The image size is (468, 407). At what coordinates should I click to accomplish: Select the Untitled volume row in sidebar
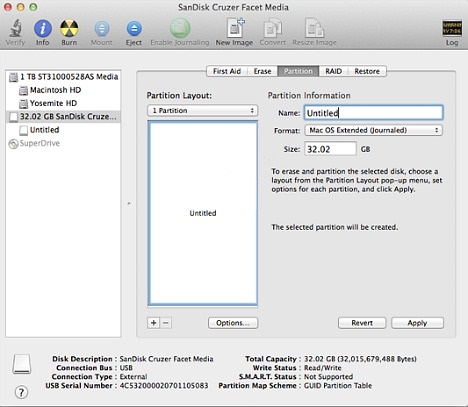pyautogui.click(x=63, y=130)
